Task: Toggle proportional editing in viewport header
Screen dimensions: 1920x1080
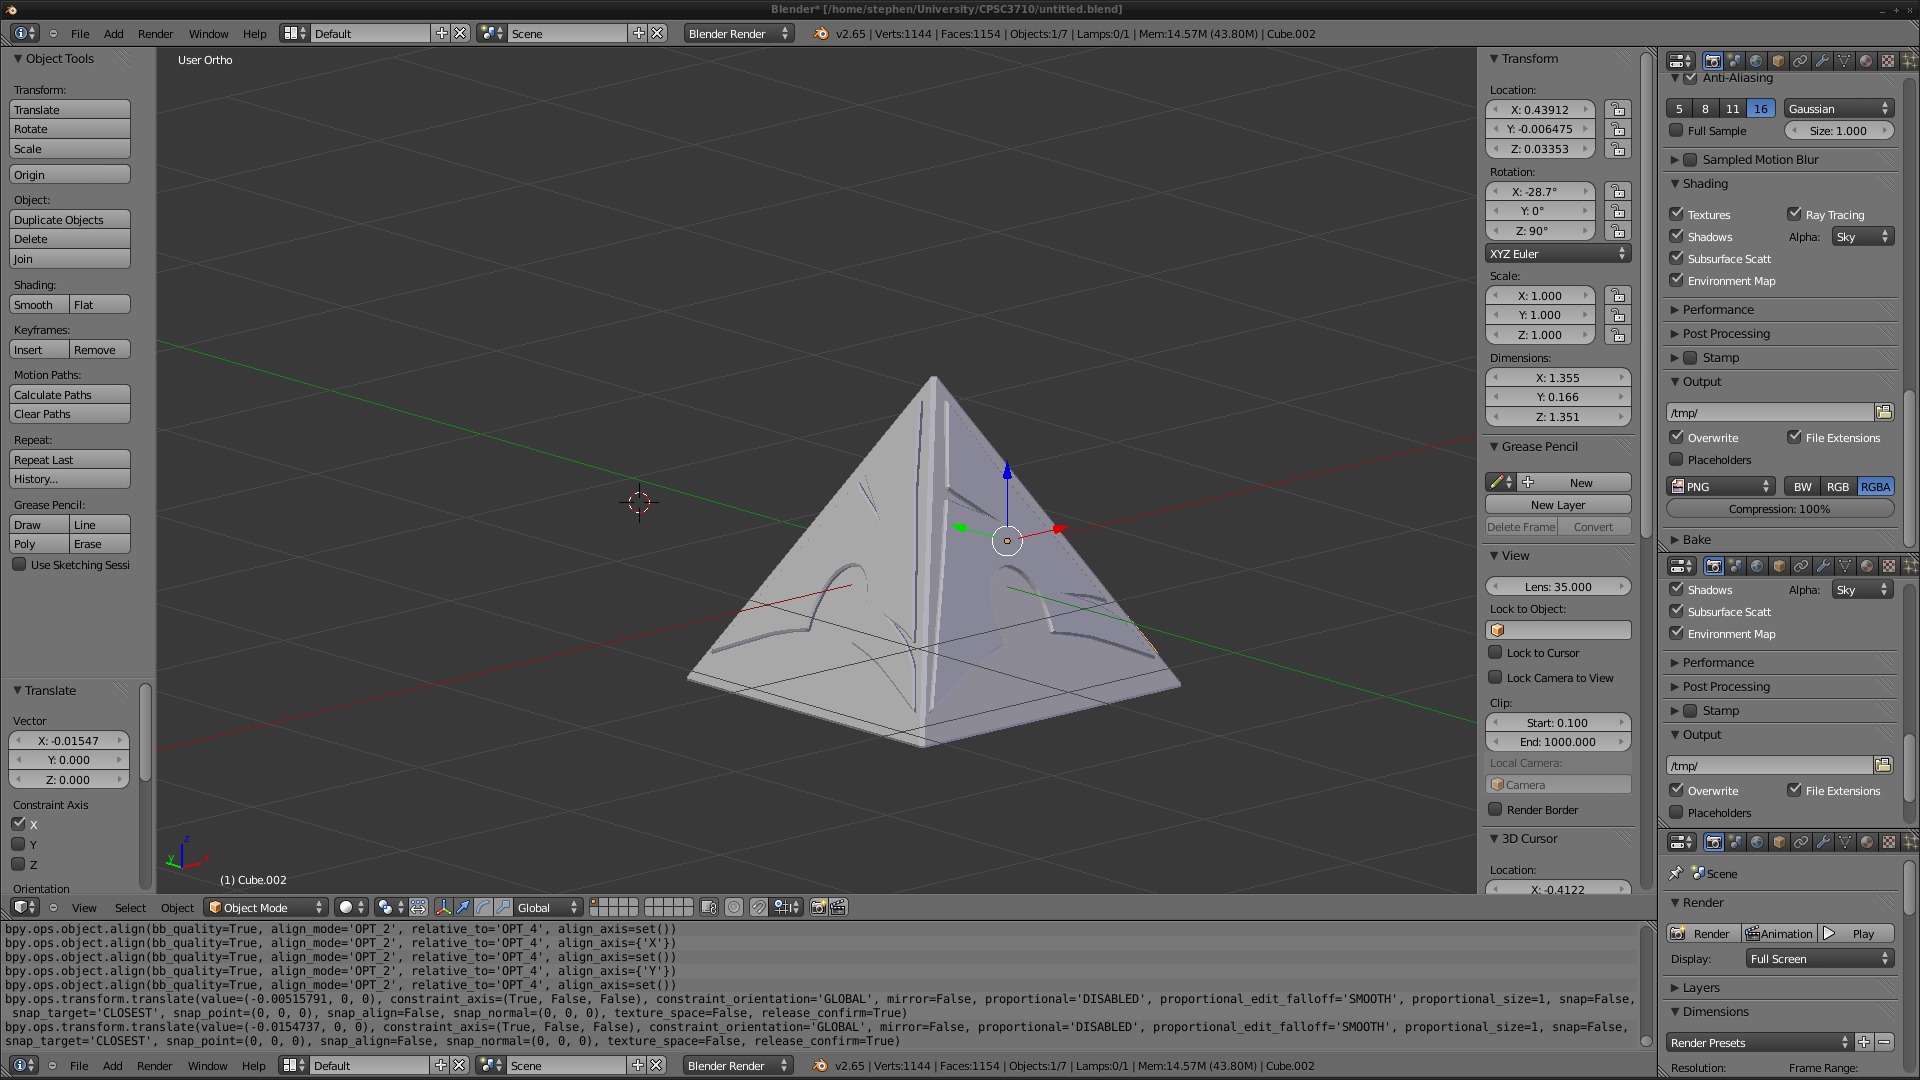Action: (x=734, y=907)
